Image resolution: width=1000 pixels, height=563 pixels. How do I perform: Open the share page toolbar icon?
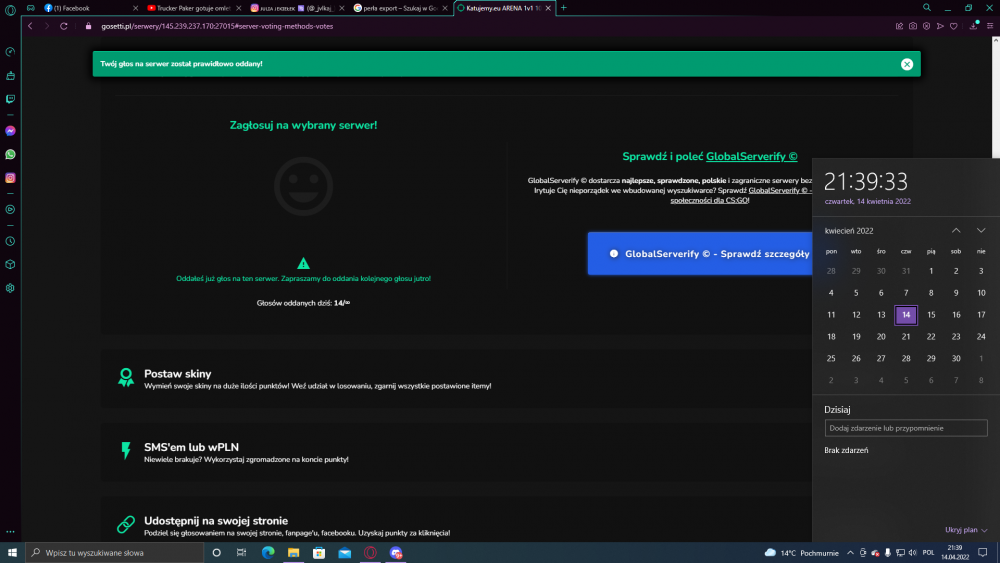point(899,26)
